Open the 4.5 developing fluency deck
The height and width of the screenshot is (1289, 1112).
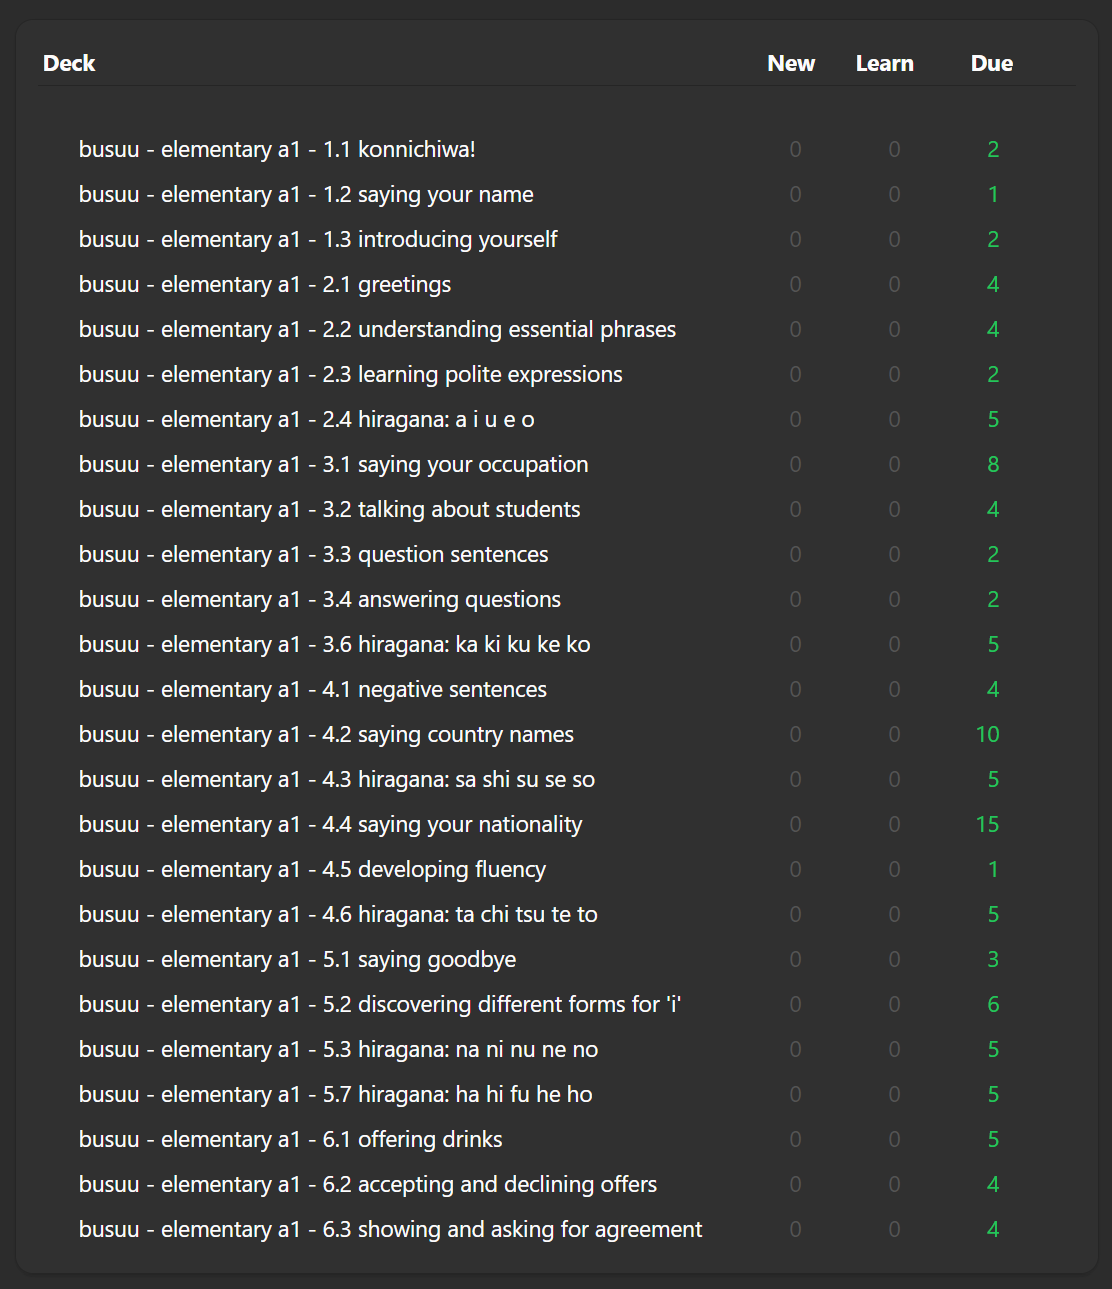(312, 870)
